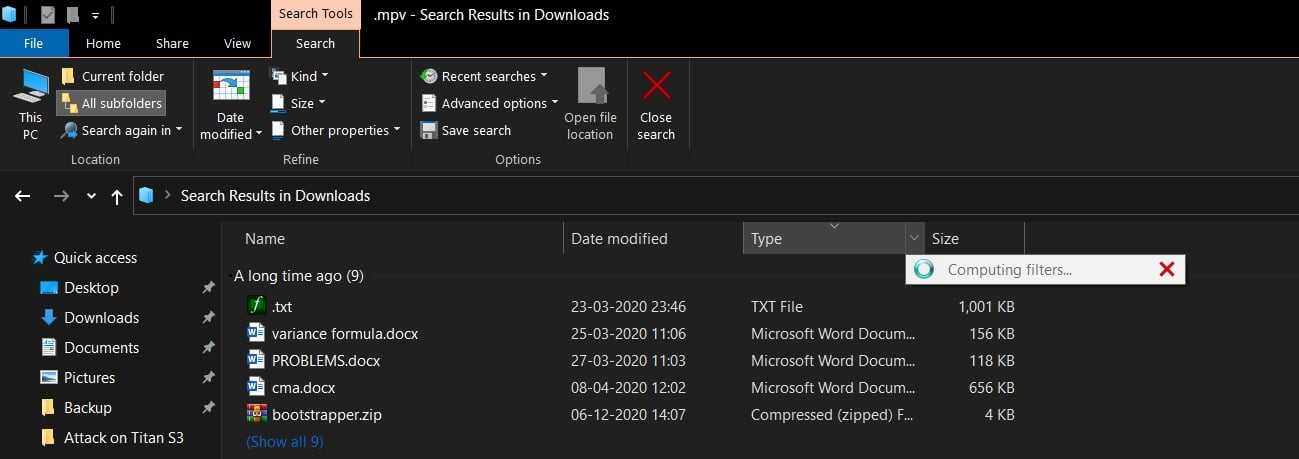The height and width of the screenshot is (459, 1299).
Task: Open Backup folder in Quick access
Action: pyautogui.click(x=88, y=408)
